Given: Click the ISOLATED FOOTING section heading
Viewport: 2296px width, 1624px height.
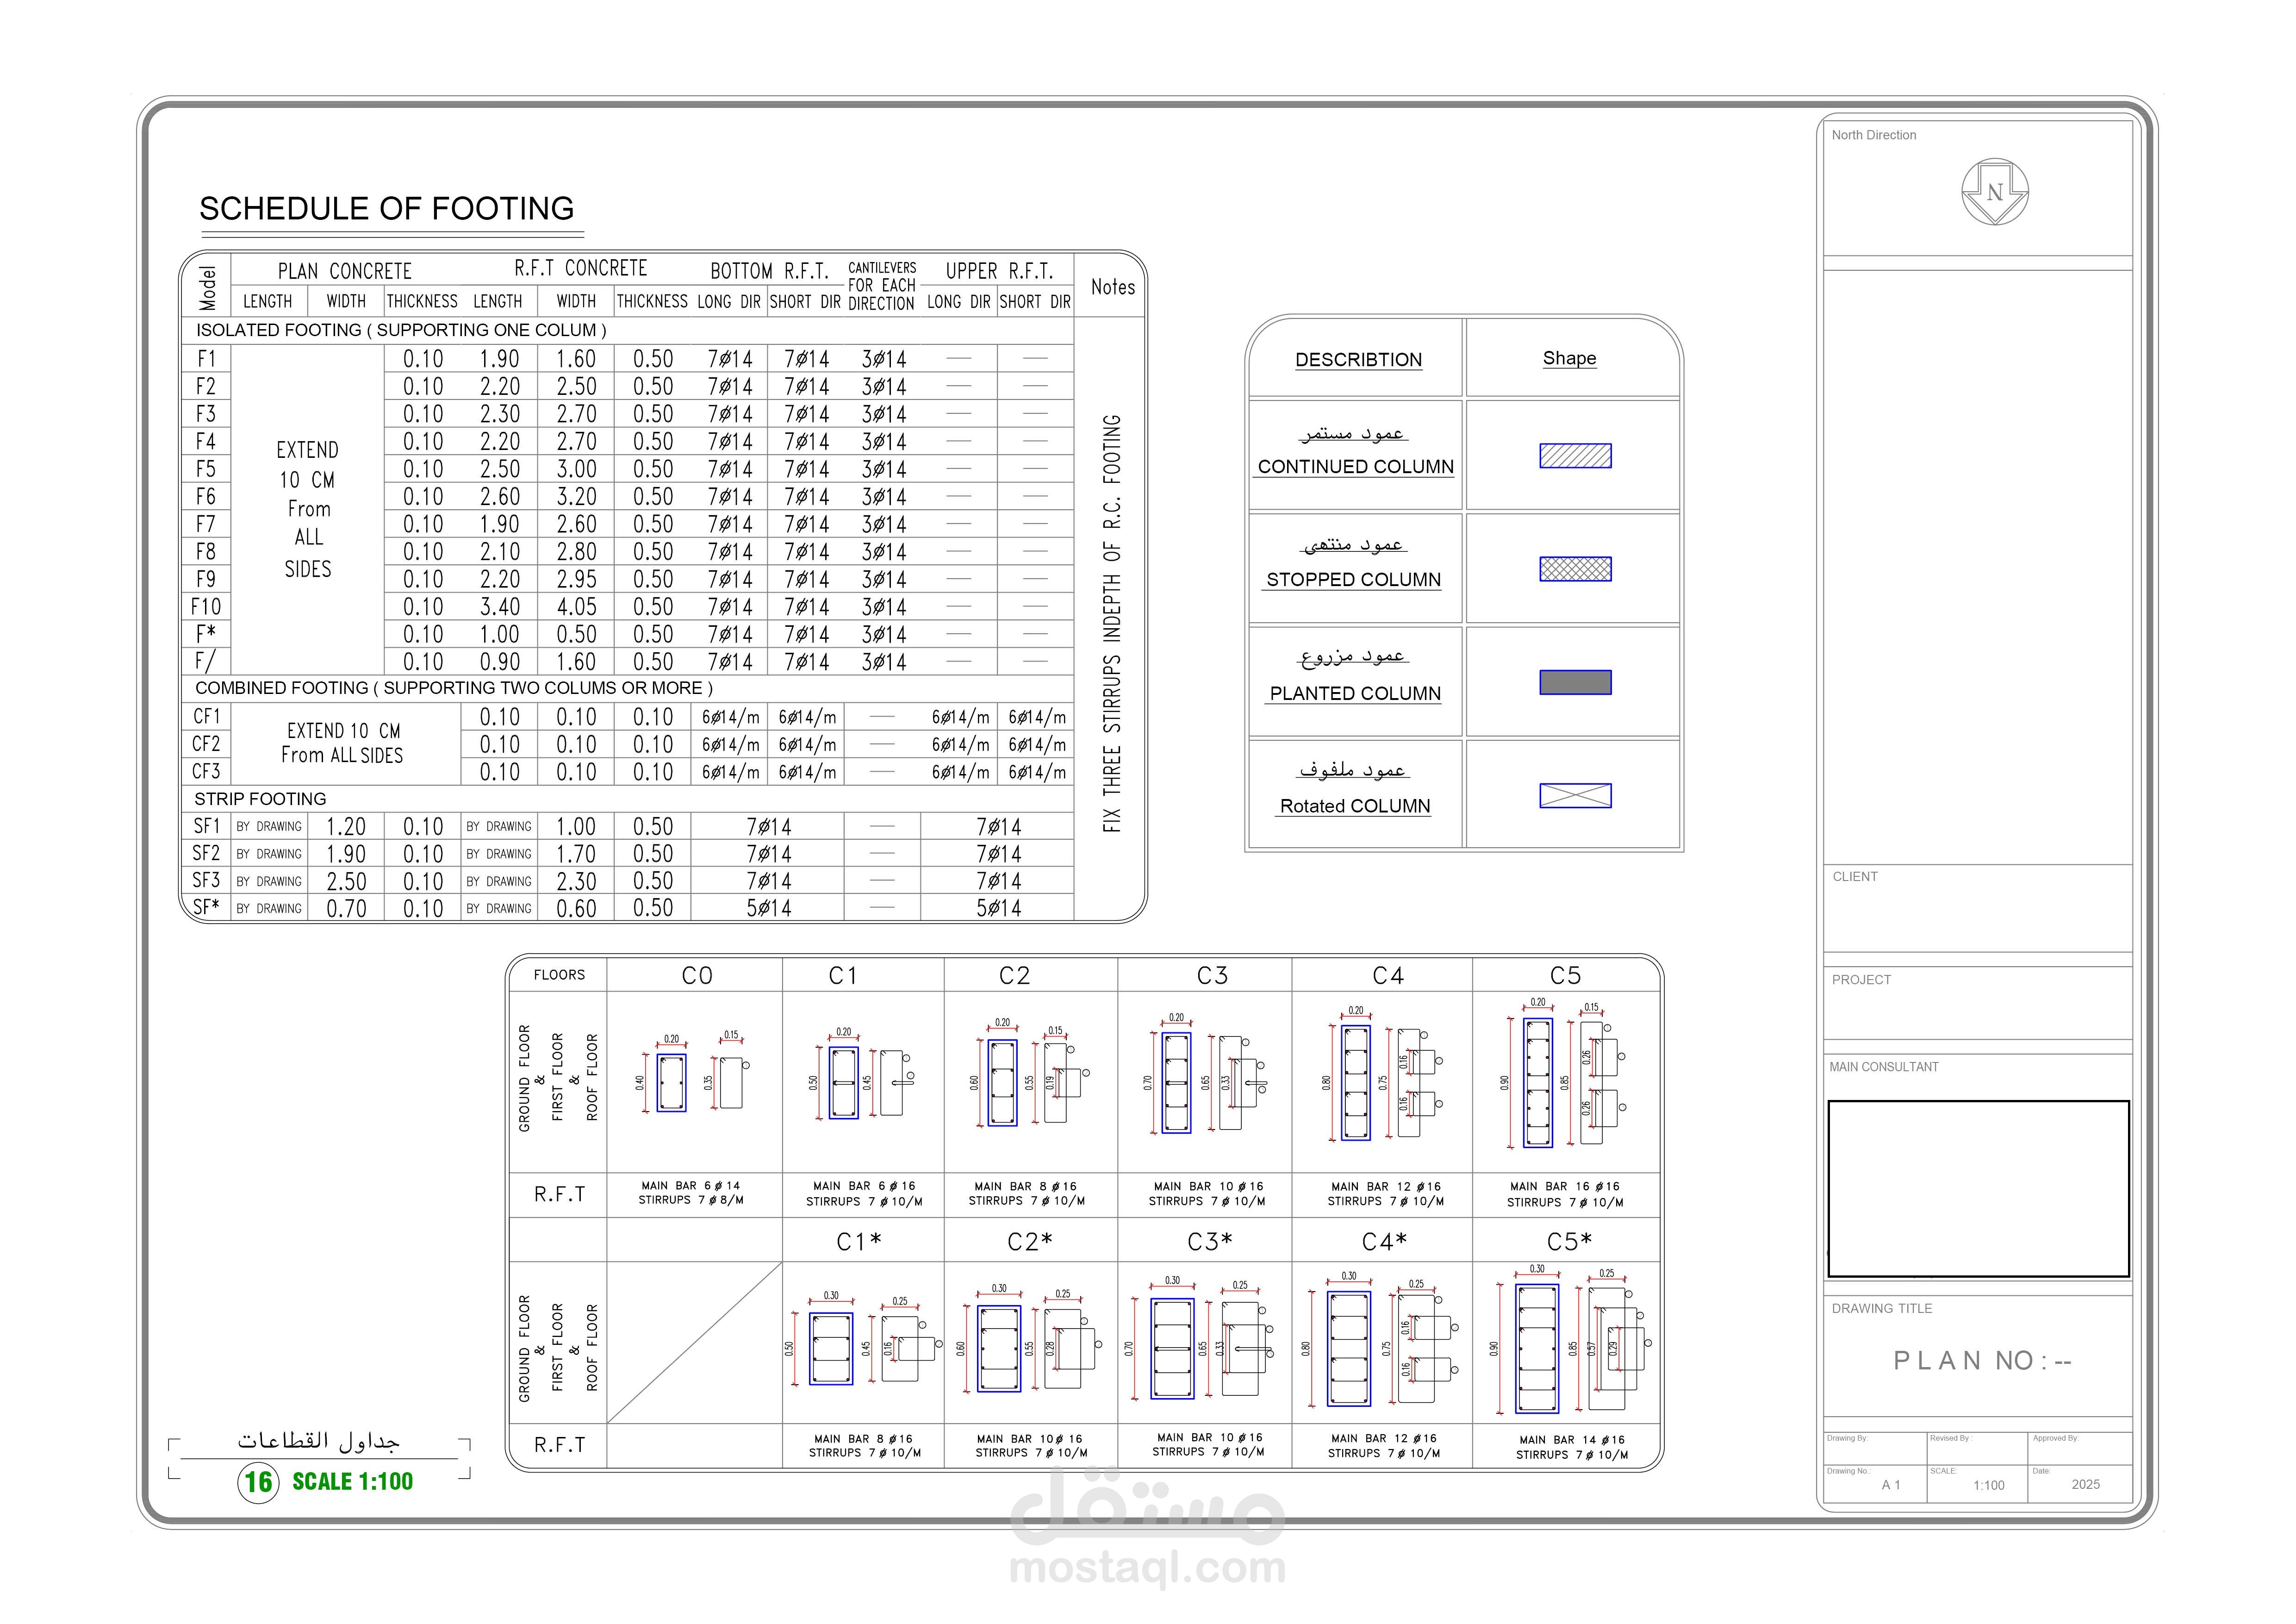Looking at the screenshot, I should click(x=401, y=330).
